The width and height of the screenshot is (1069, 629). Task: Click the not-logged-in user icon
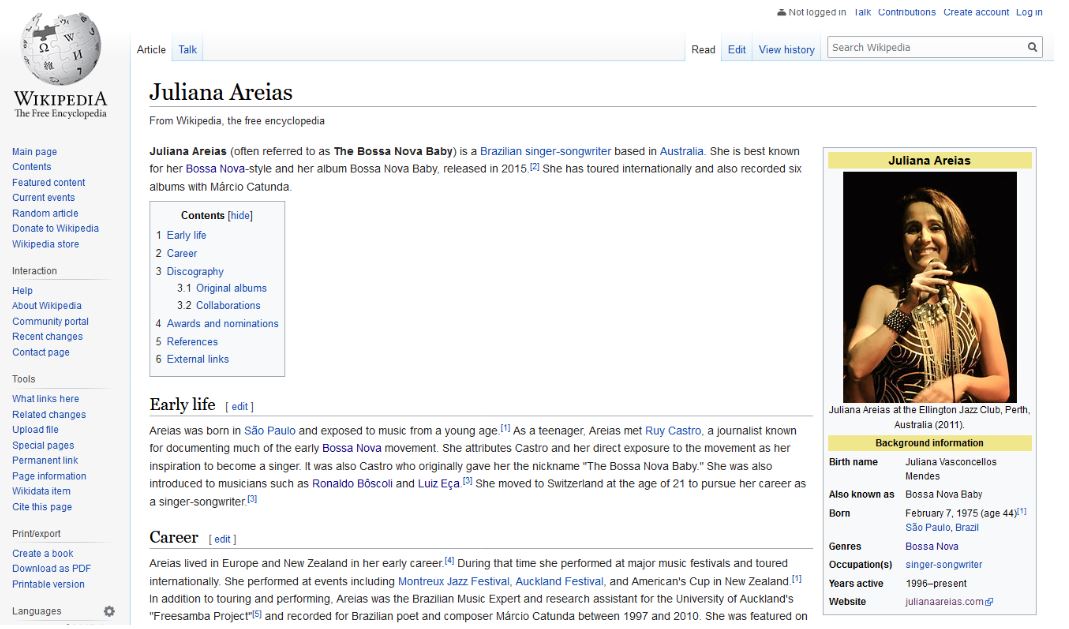(x=781, y=12)
